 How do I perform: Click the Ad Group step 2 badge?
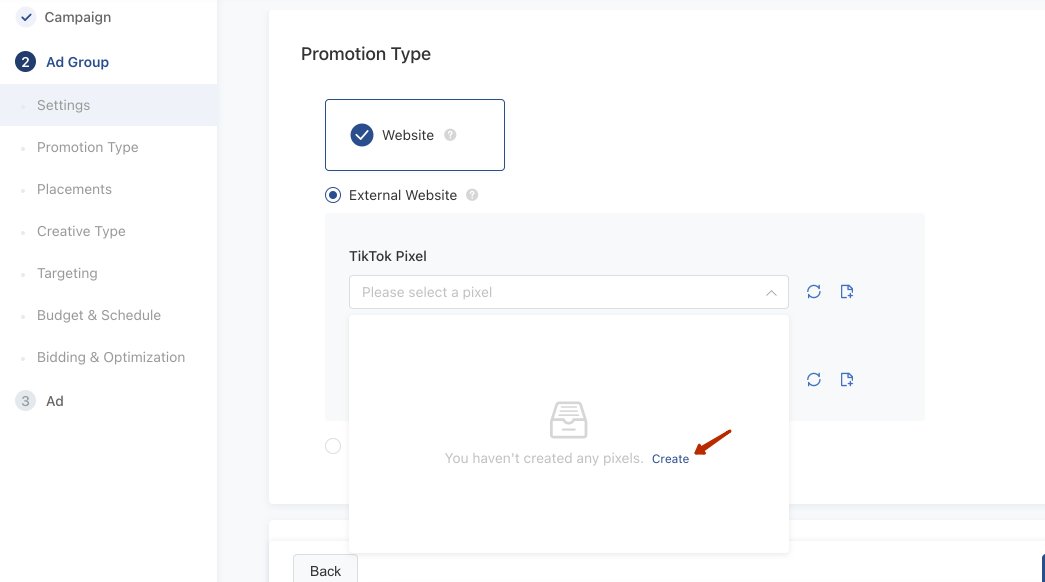26,62
